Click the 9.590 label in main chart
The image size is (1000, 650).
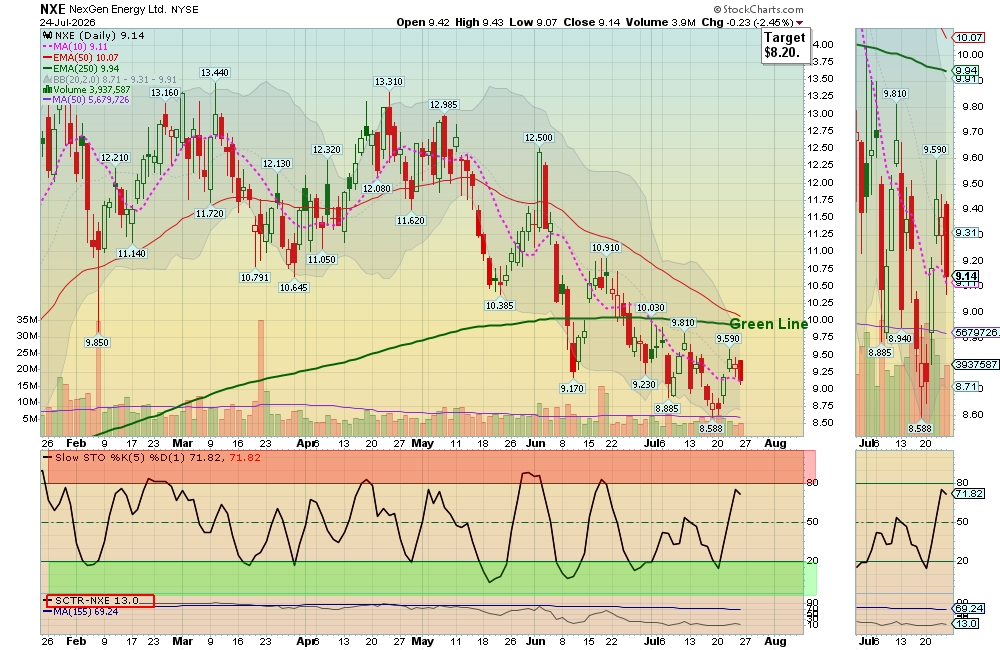(728, 339)
